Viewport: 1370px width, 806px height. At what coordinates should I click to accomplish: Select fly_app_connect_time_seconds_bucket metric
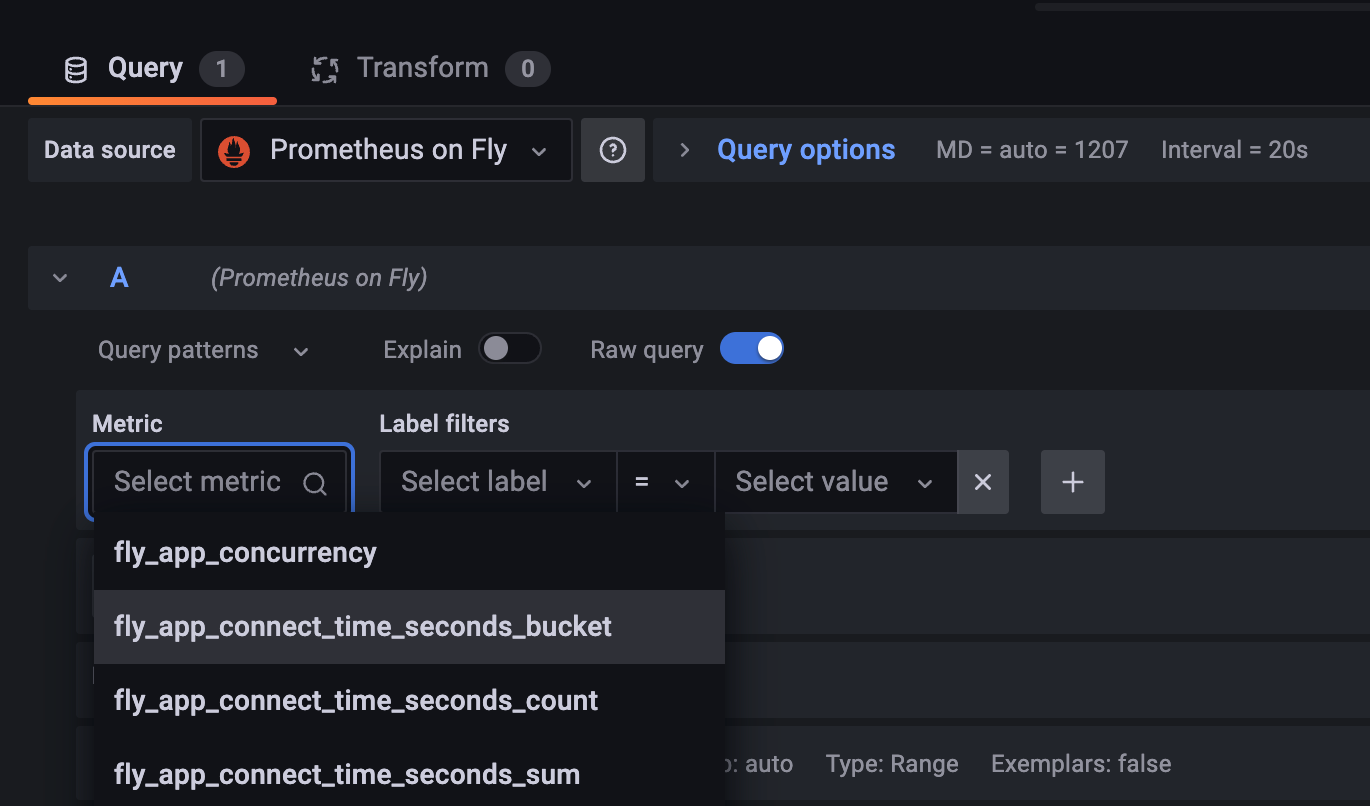409,627
